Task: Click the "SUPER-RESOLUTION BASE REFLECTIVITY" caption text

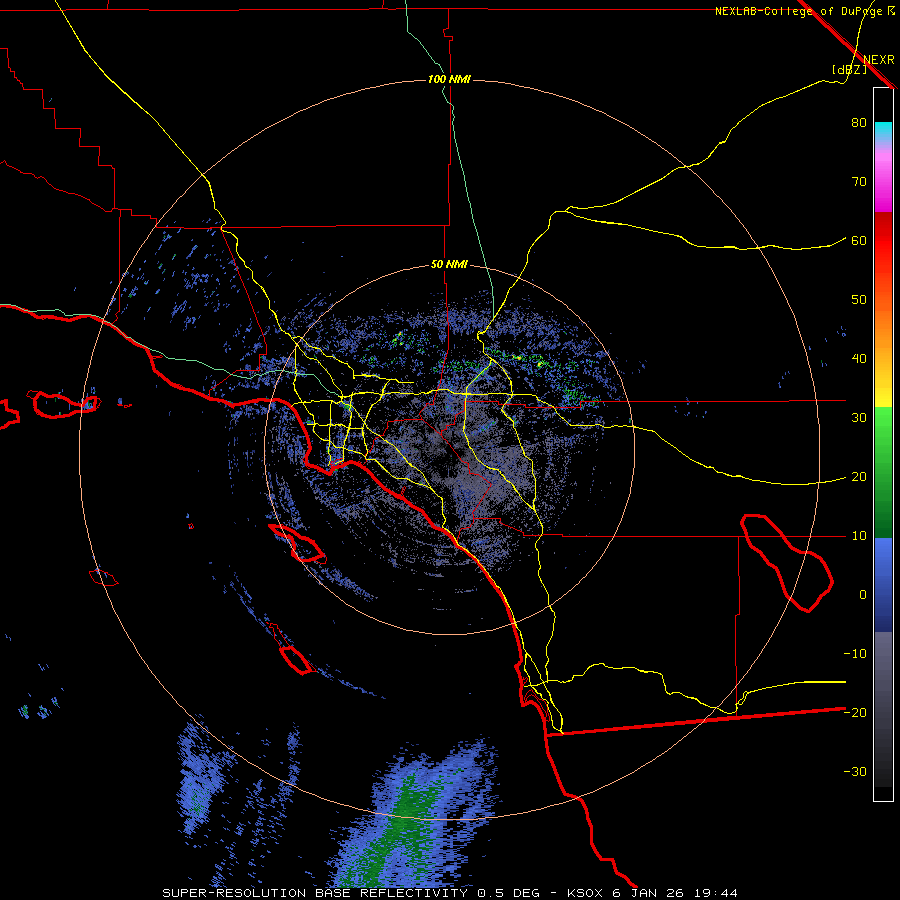Action: [315, 893]
